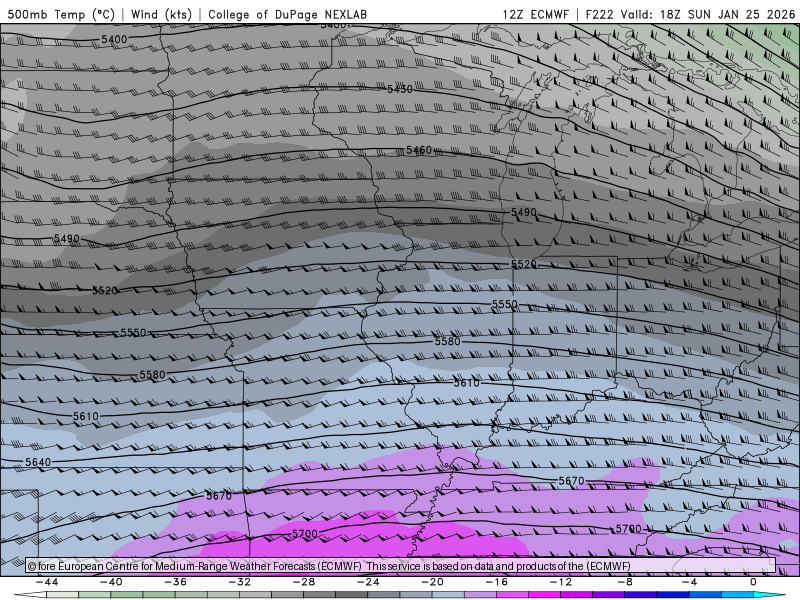Screen dimensions: 800x600
Task: Click the '500mb Temp (°C)' title text
Action: click(x=61, y=14)
